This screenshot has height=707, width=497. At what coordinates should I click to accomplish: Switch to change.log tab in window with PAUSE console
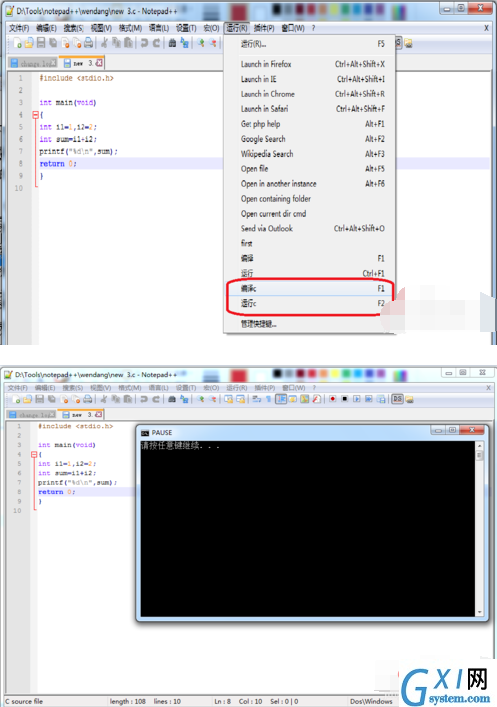click(32, 414)
